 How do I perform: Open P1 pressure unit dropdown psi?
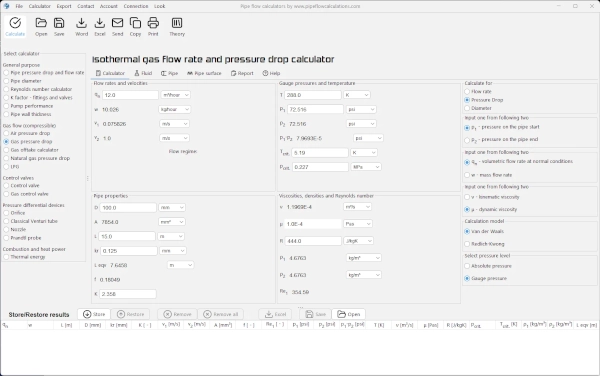(x=361, y=109)
